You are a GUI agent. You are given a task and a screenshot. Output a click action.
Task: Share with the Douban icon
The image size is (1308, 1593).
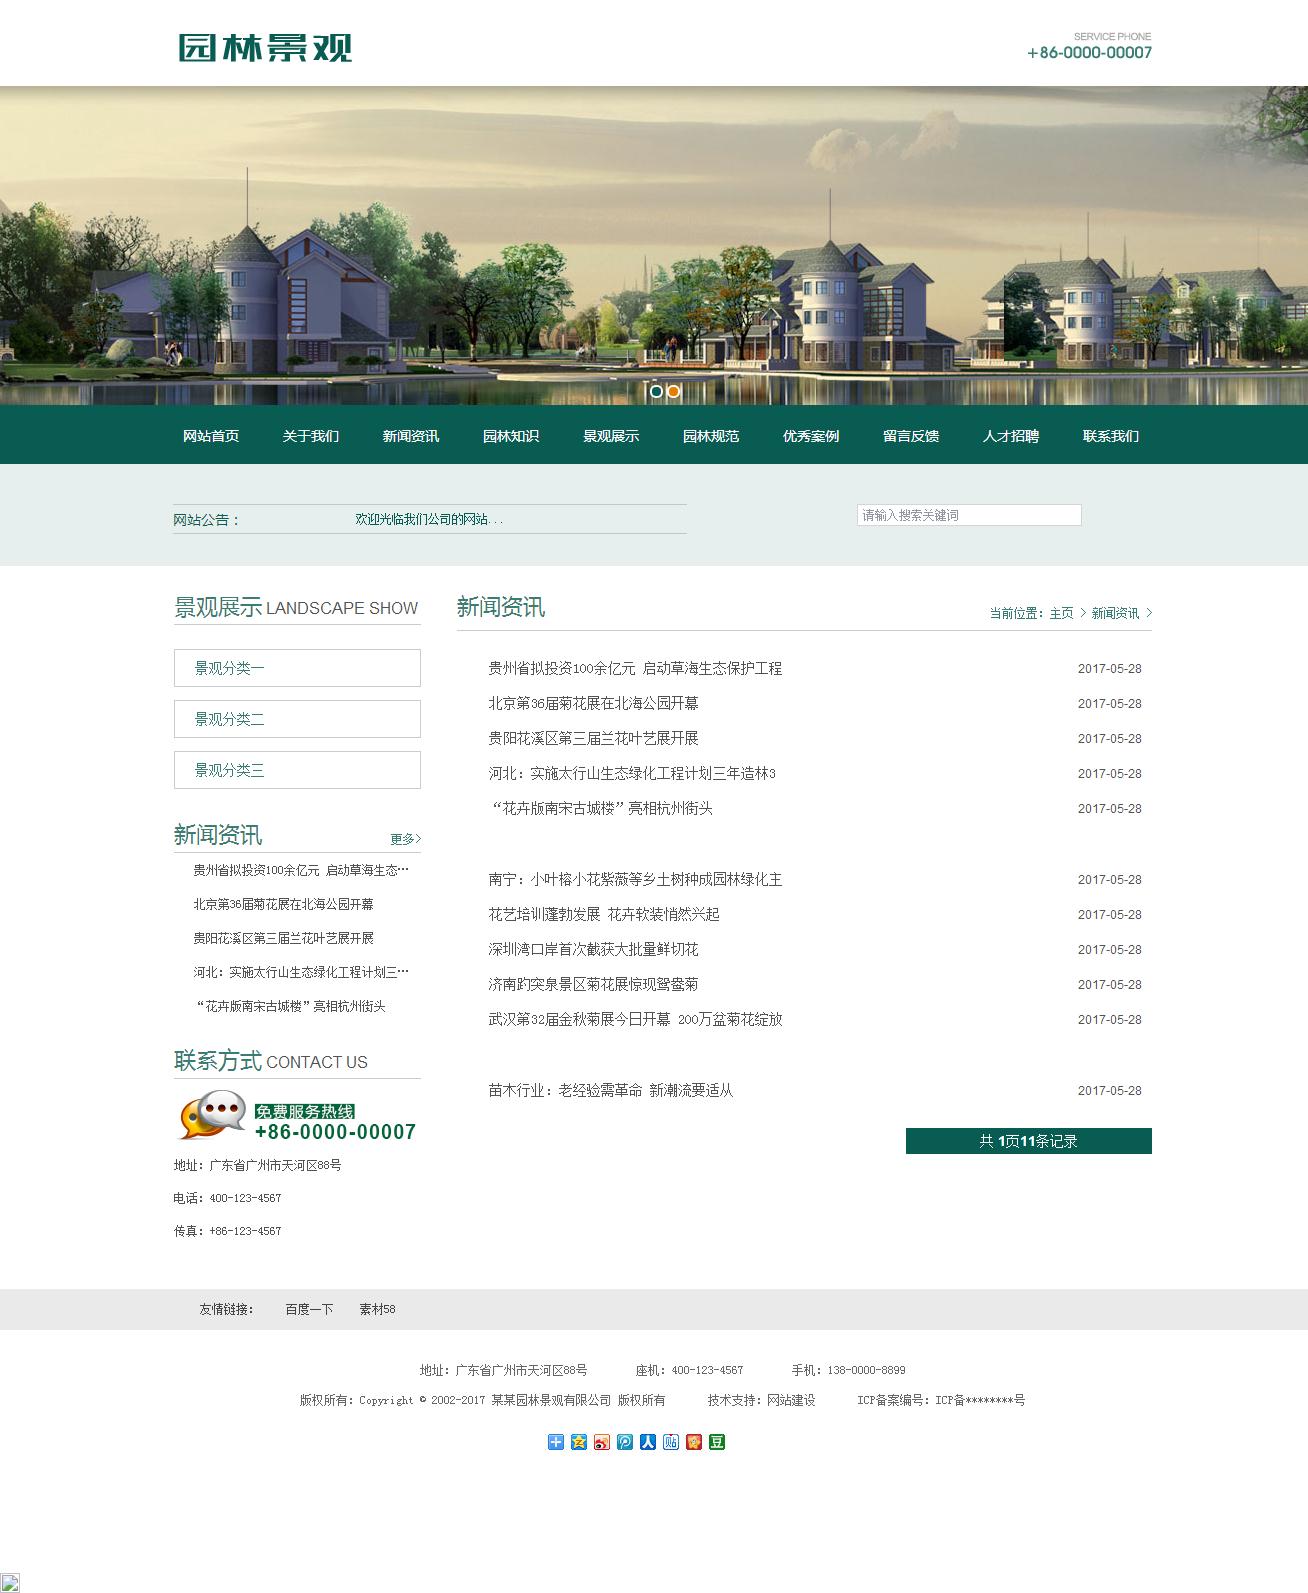tap(717, 1441)
